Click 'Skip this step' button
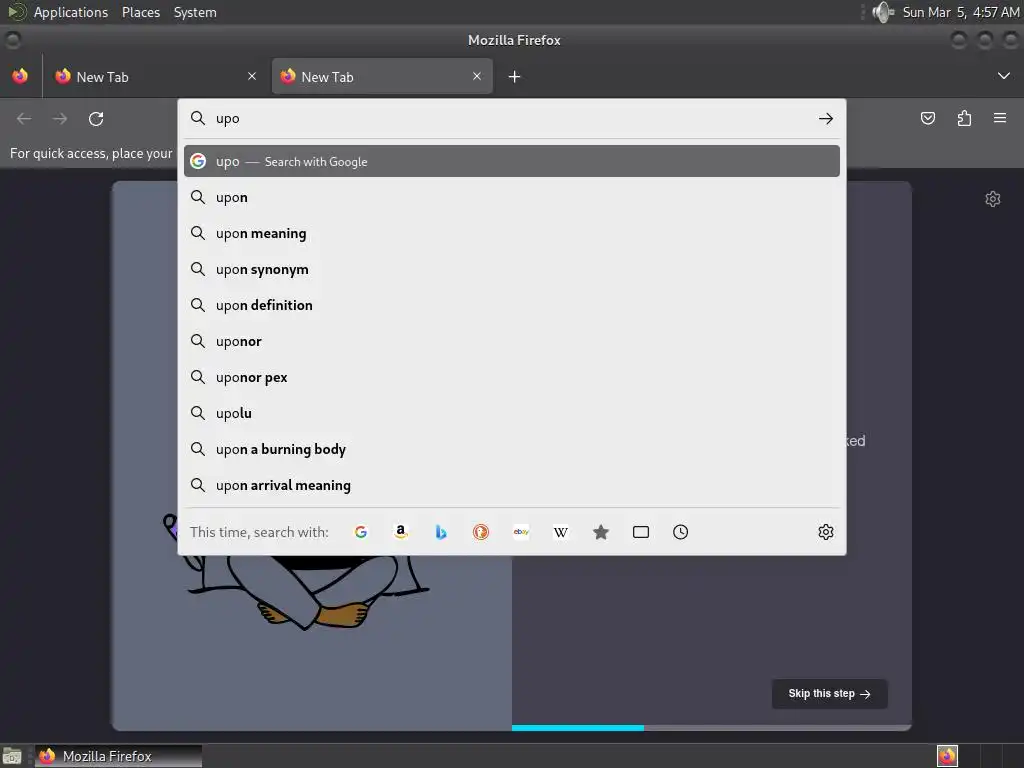 (829, 694)
